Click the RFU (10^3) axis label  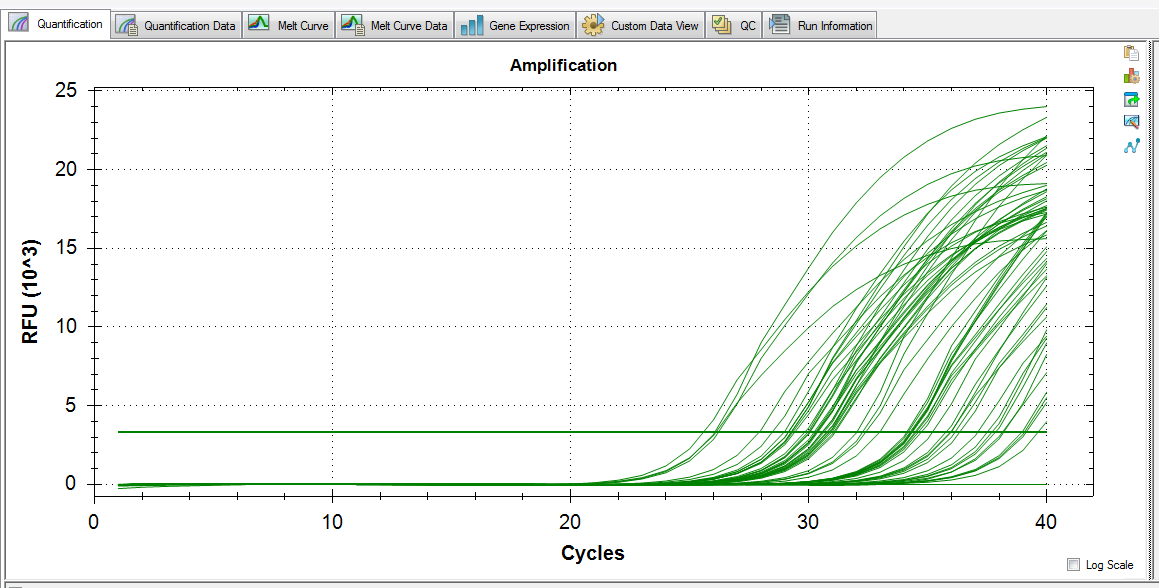click(x=30, y=292)
